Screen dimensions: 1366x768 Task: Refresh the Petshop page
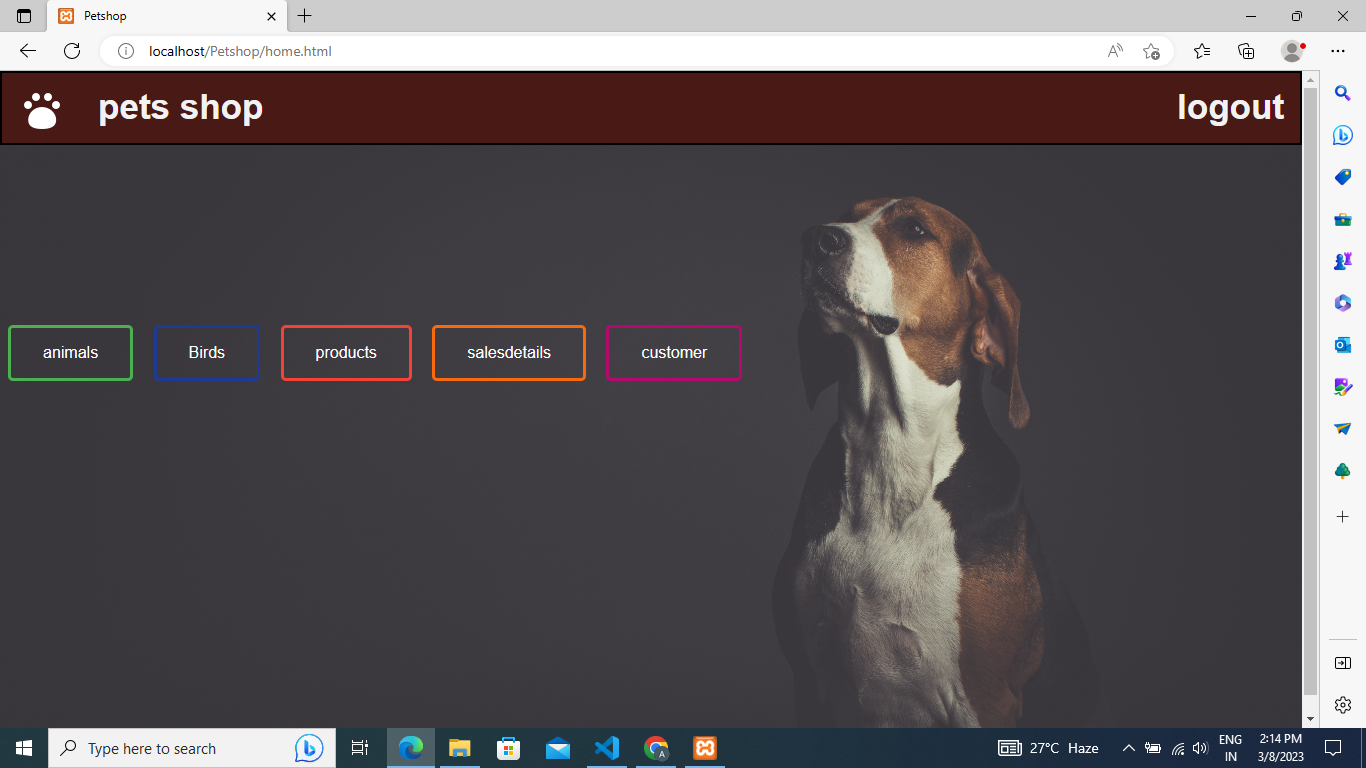click(x=71, y=51)
